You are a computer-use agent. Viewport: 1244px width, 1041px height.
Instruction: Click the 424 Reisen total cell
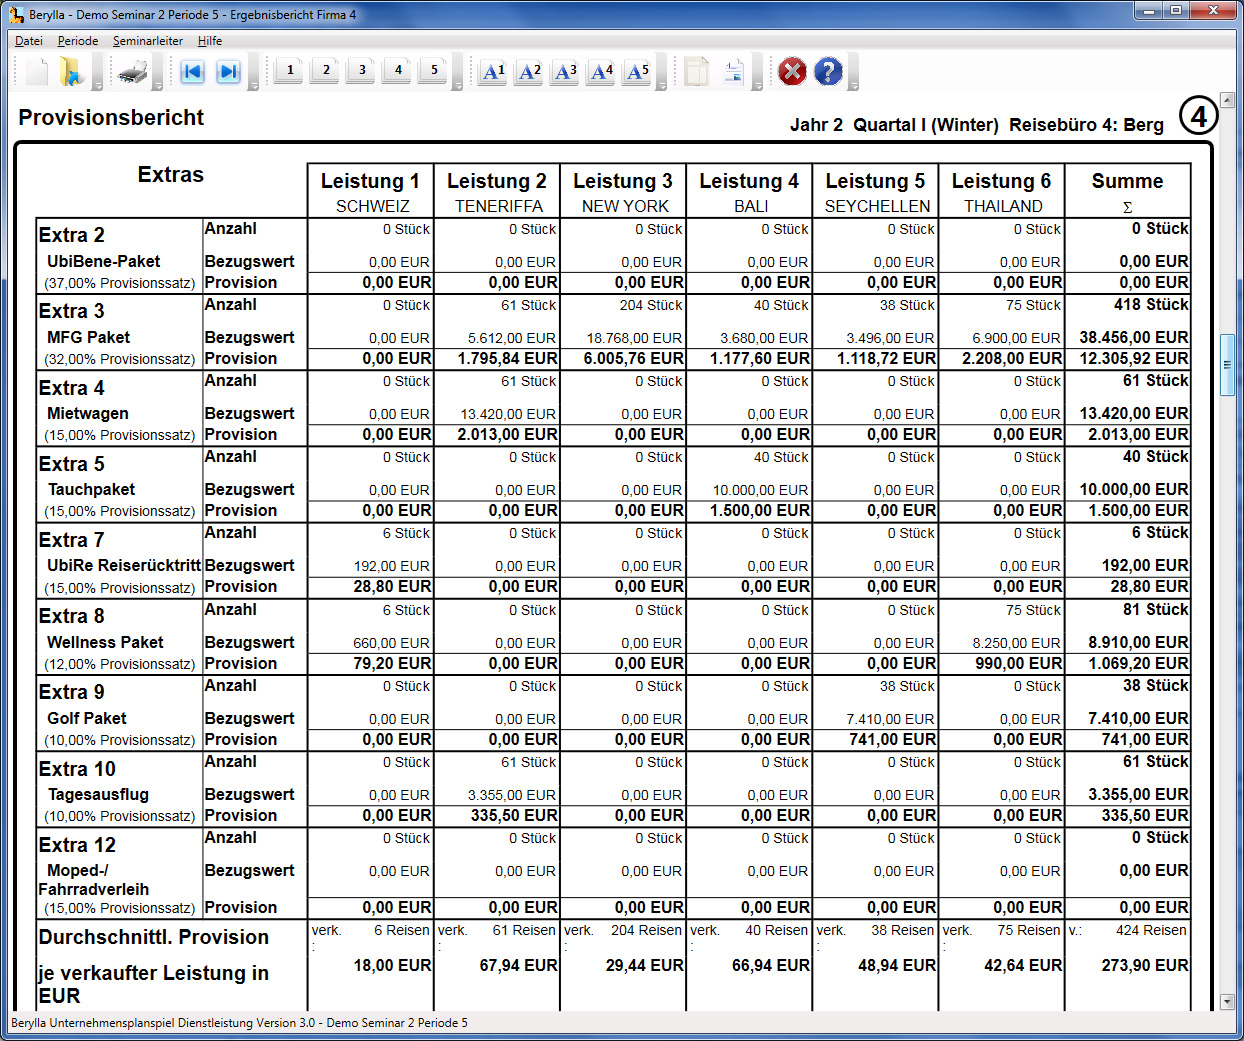1151,930
